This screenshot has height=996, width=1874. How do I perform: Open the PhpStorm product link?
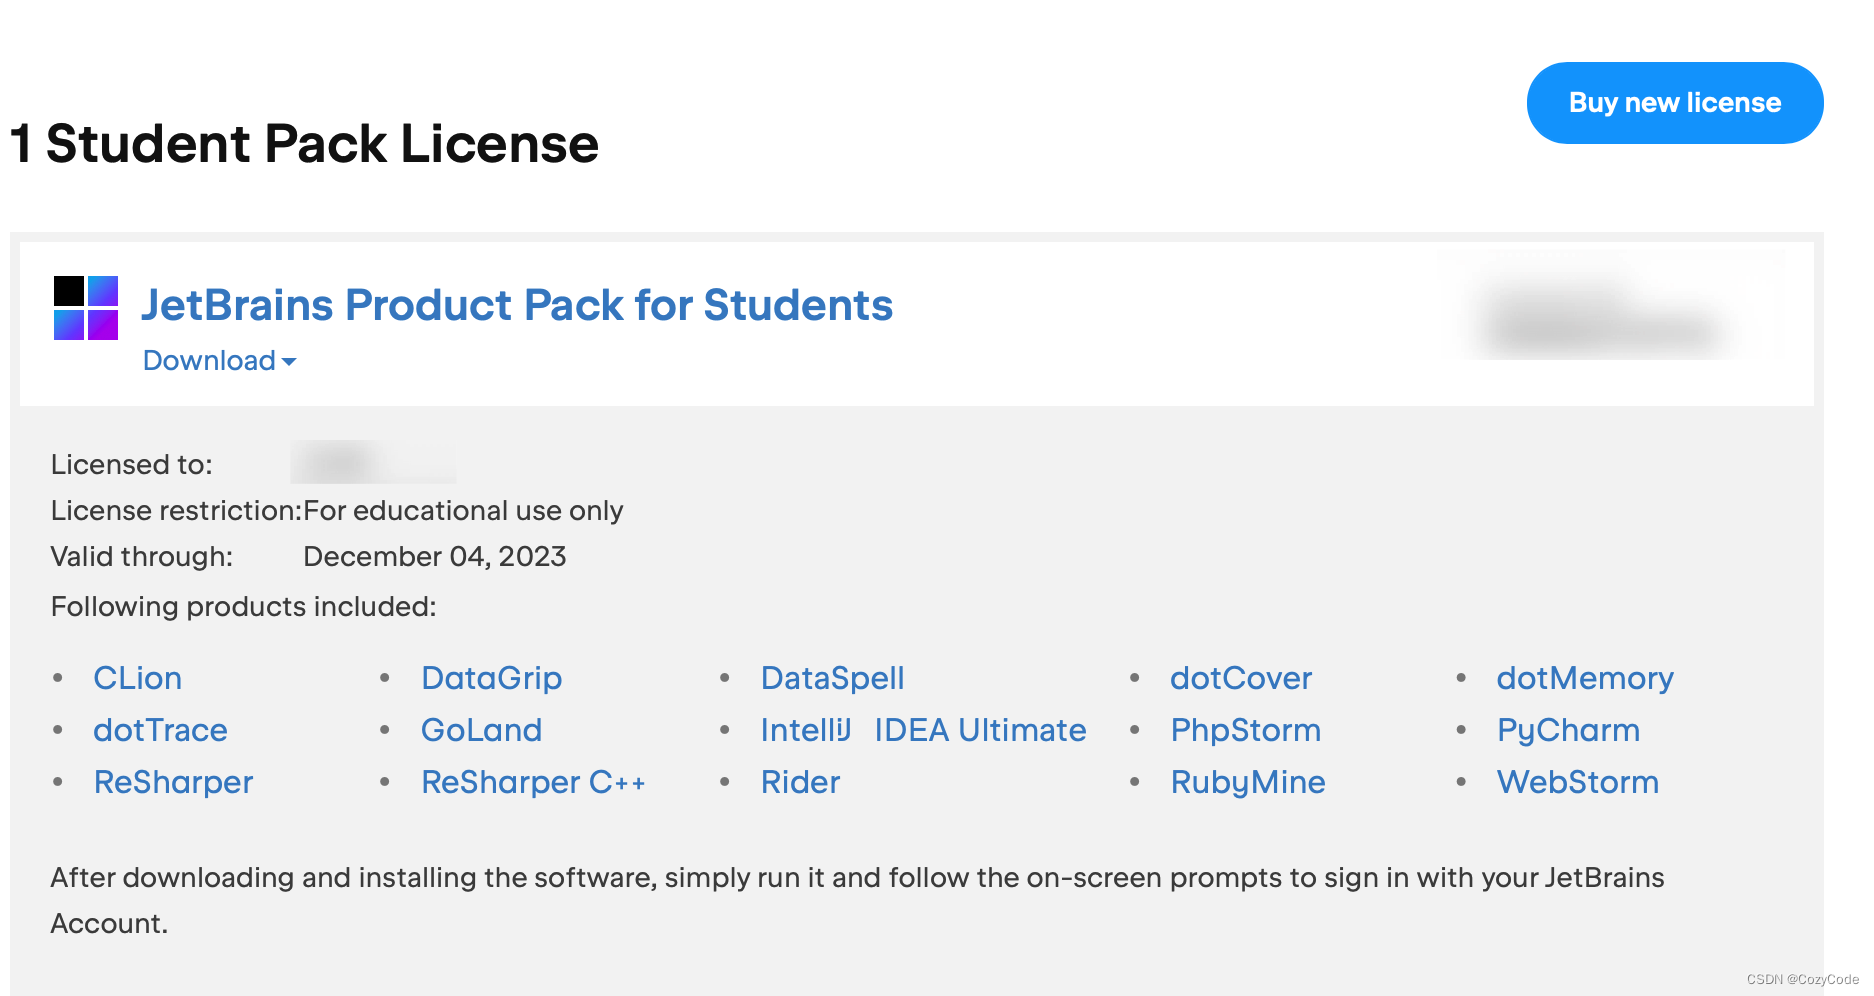(1245, 730)
